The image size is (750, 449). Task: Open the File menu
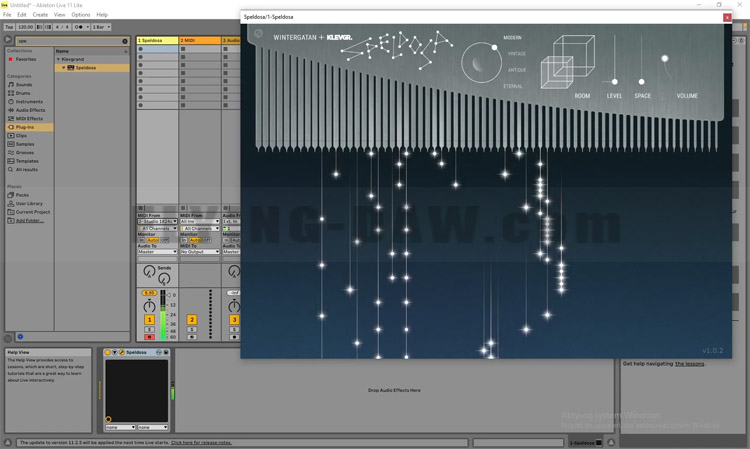pyautogui.click(x=7, y=15)
